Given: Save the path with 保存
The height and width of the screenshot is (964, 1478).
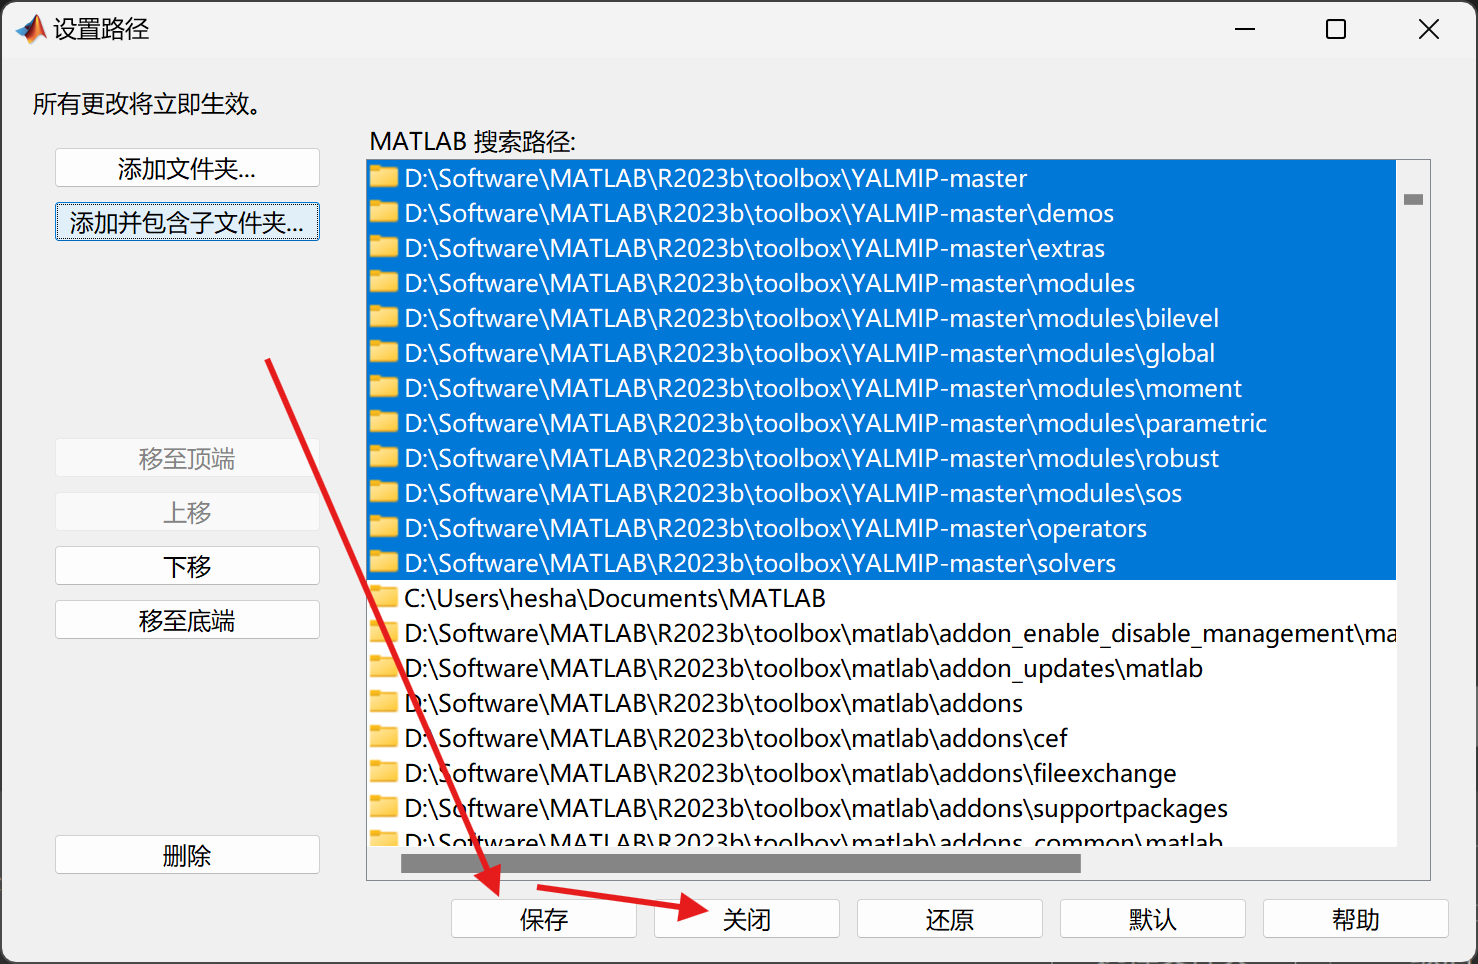Looking at the screenshot, I should (x=544, y=919).
